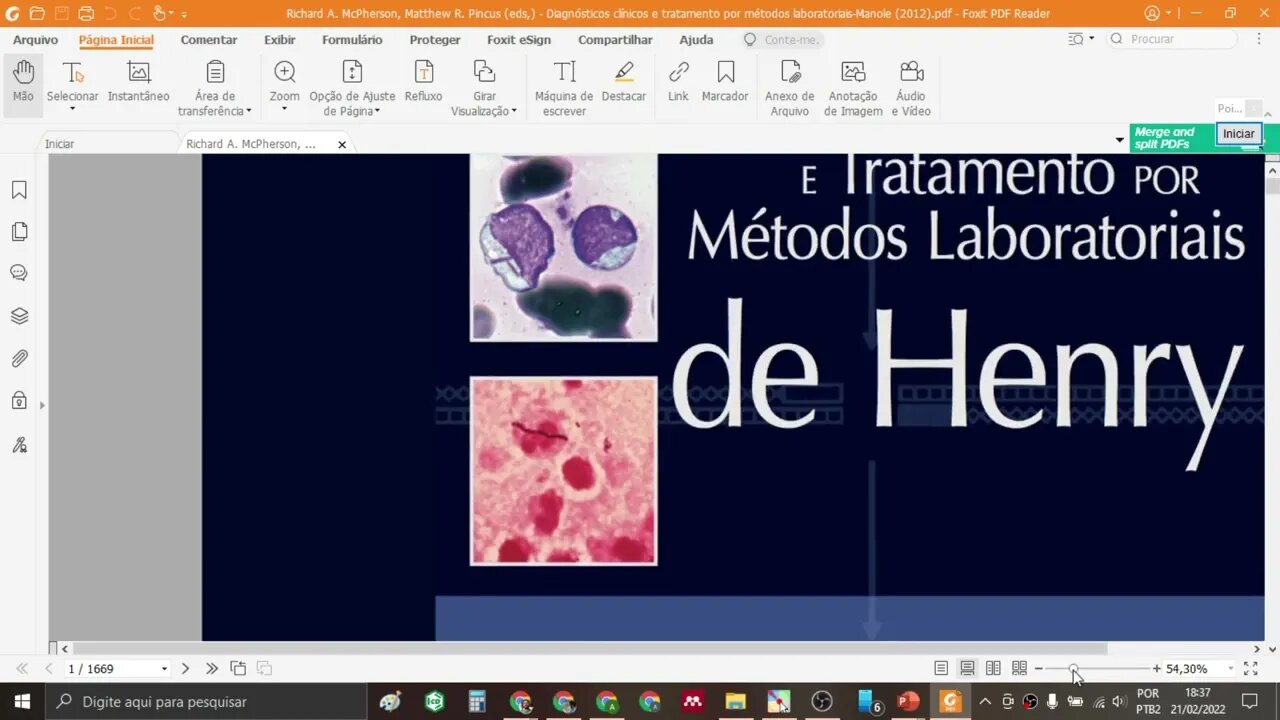Switch to the Formulário ribbon tab

pyautogui.click(x=352, y=40)
